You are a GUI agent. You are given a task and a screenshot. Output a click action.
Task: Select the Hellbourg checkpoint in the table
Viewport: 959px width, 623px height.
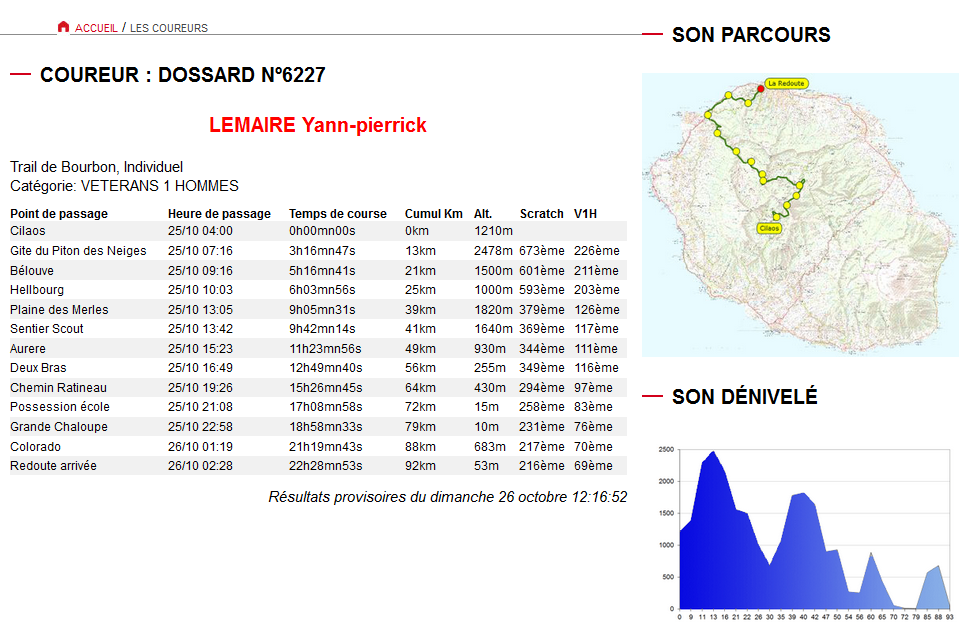click(30, 290)
